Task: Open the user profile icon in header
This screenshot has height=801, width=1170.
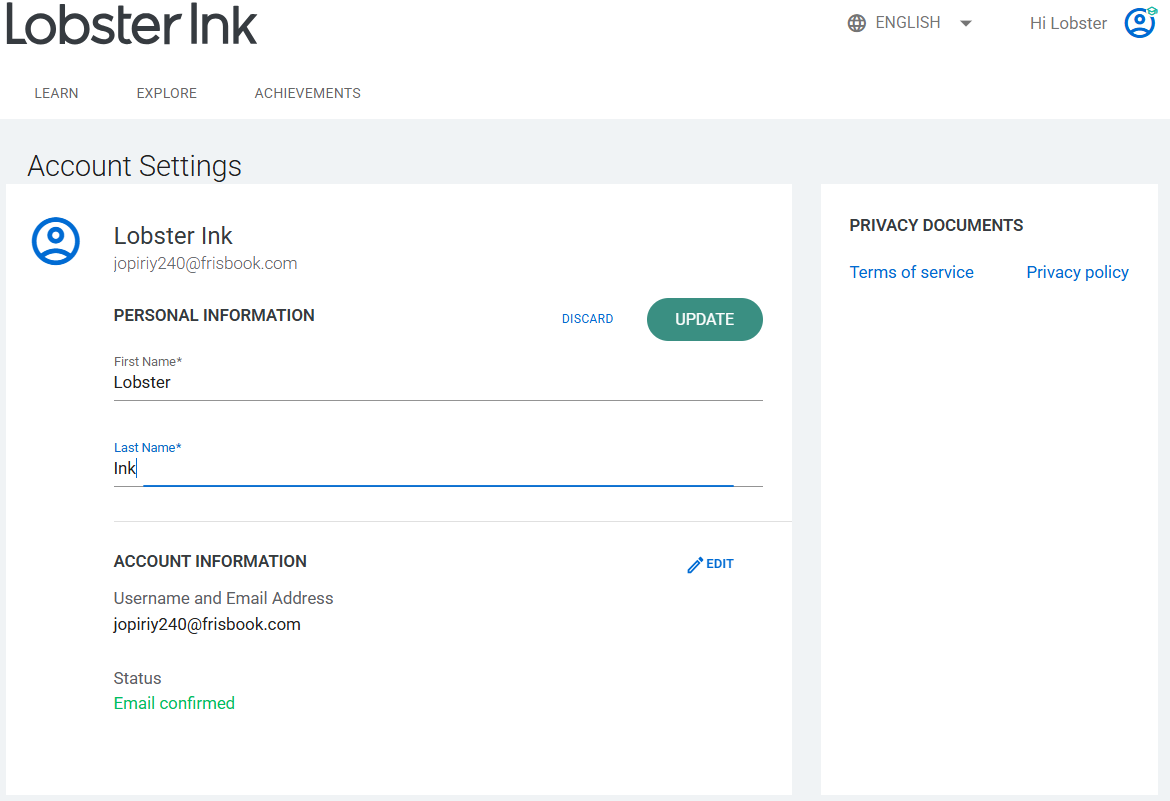Action: click(x=1140, y=22)
